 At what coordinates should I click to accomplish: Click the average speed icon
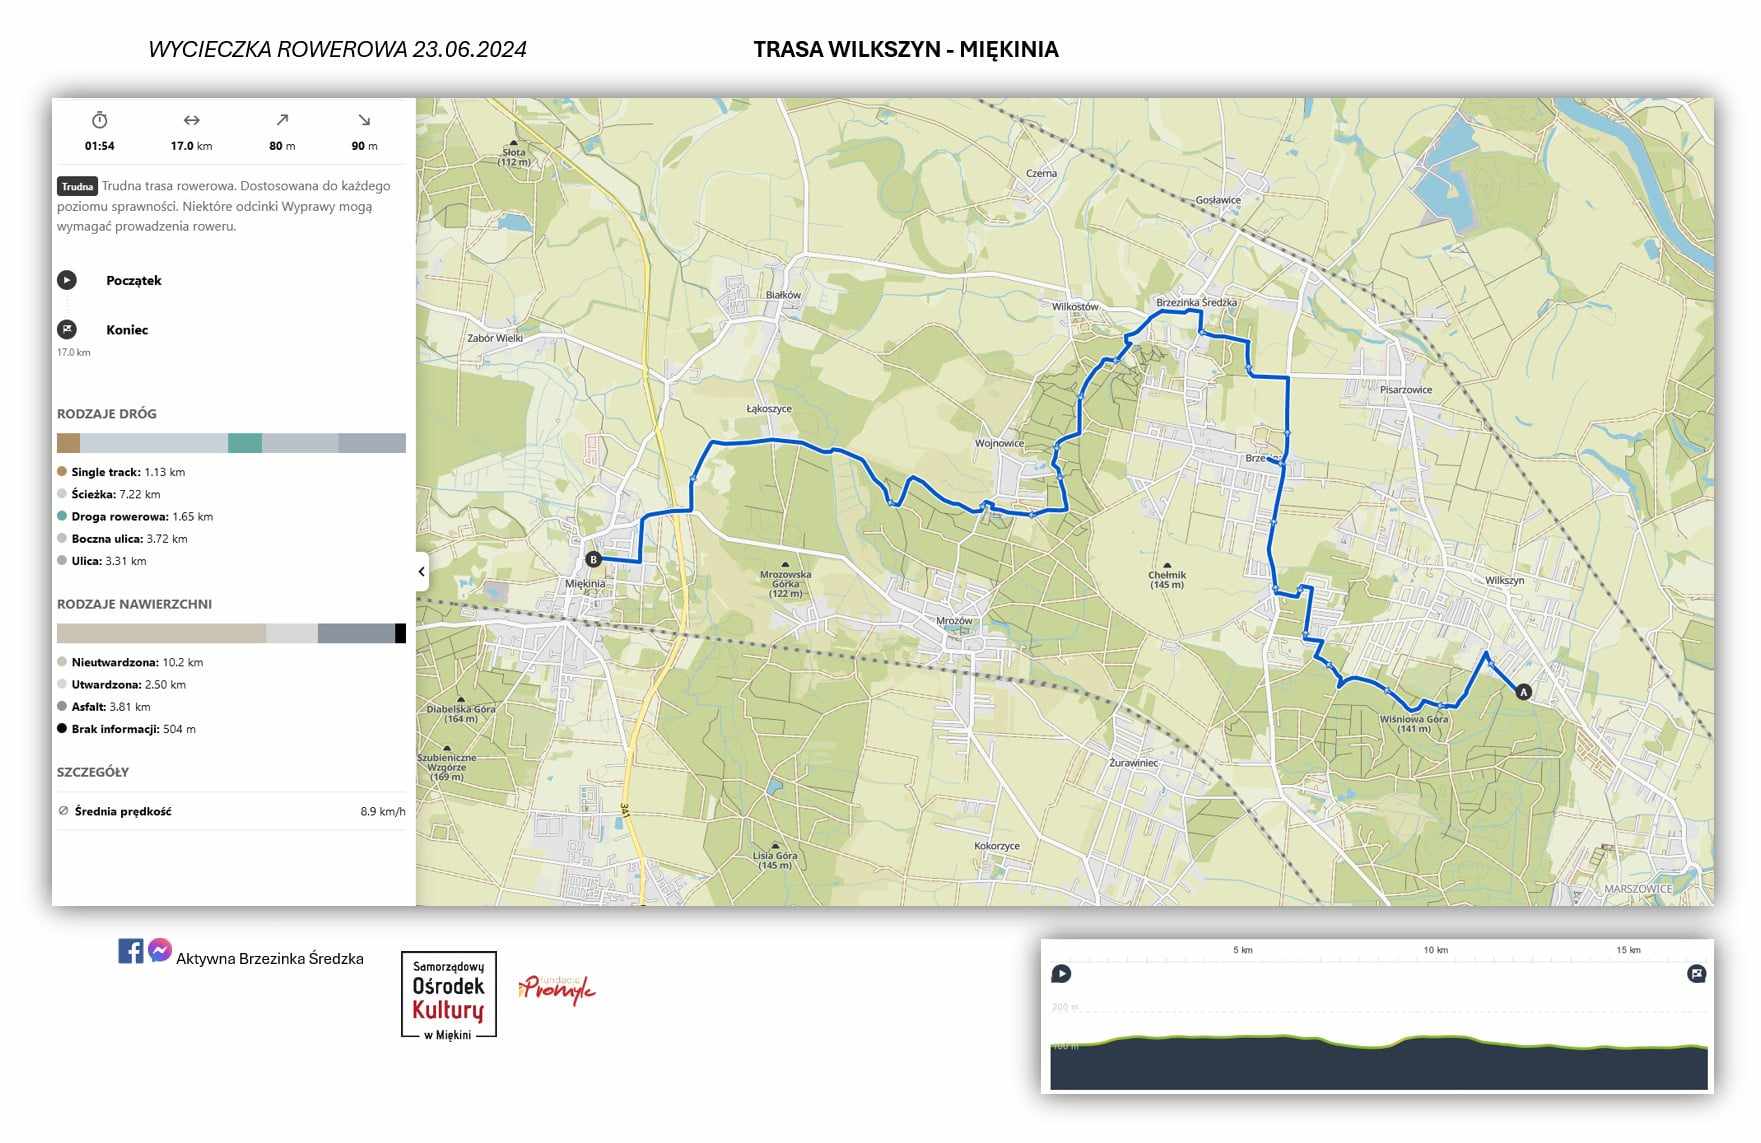coord(64,811)
